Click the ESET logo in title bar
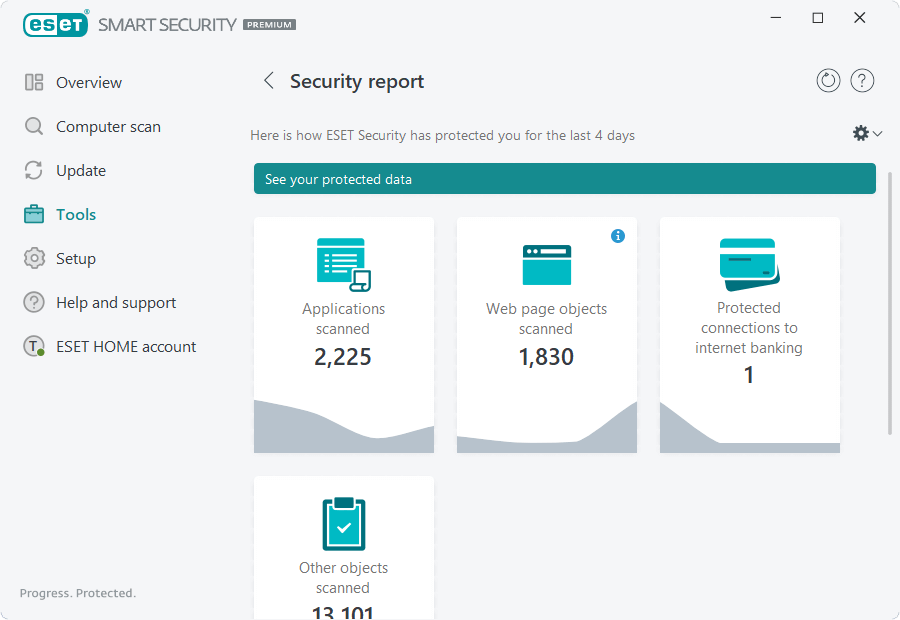The height and width of the screenshot is (620, 900). [56, 24]
